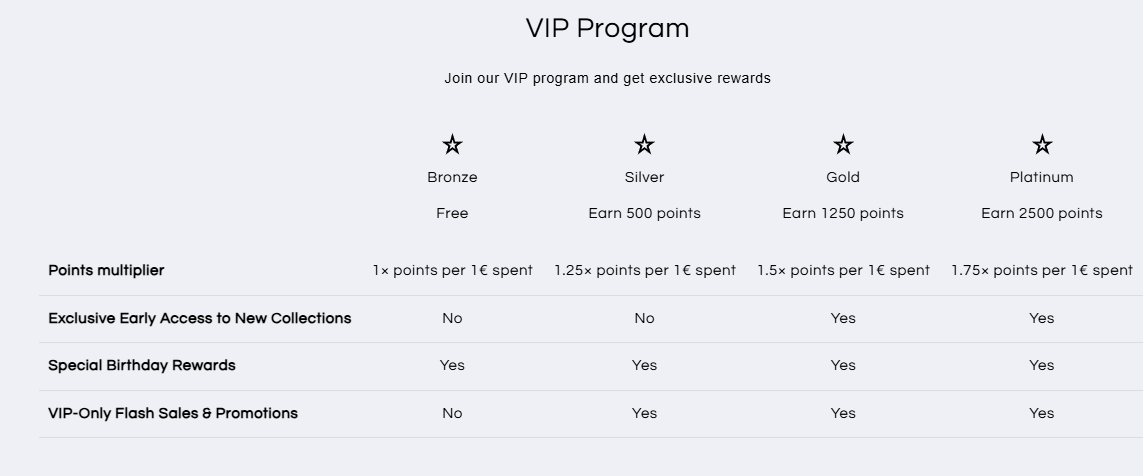Click 'Earn 1250 points' under Gold
Screen dimensions: 1143x476
(x=843, y=214)
